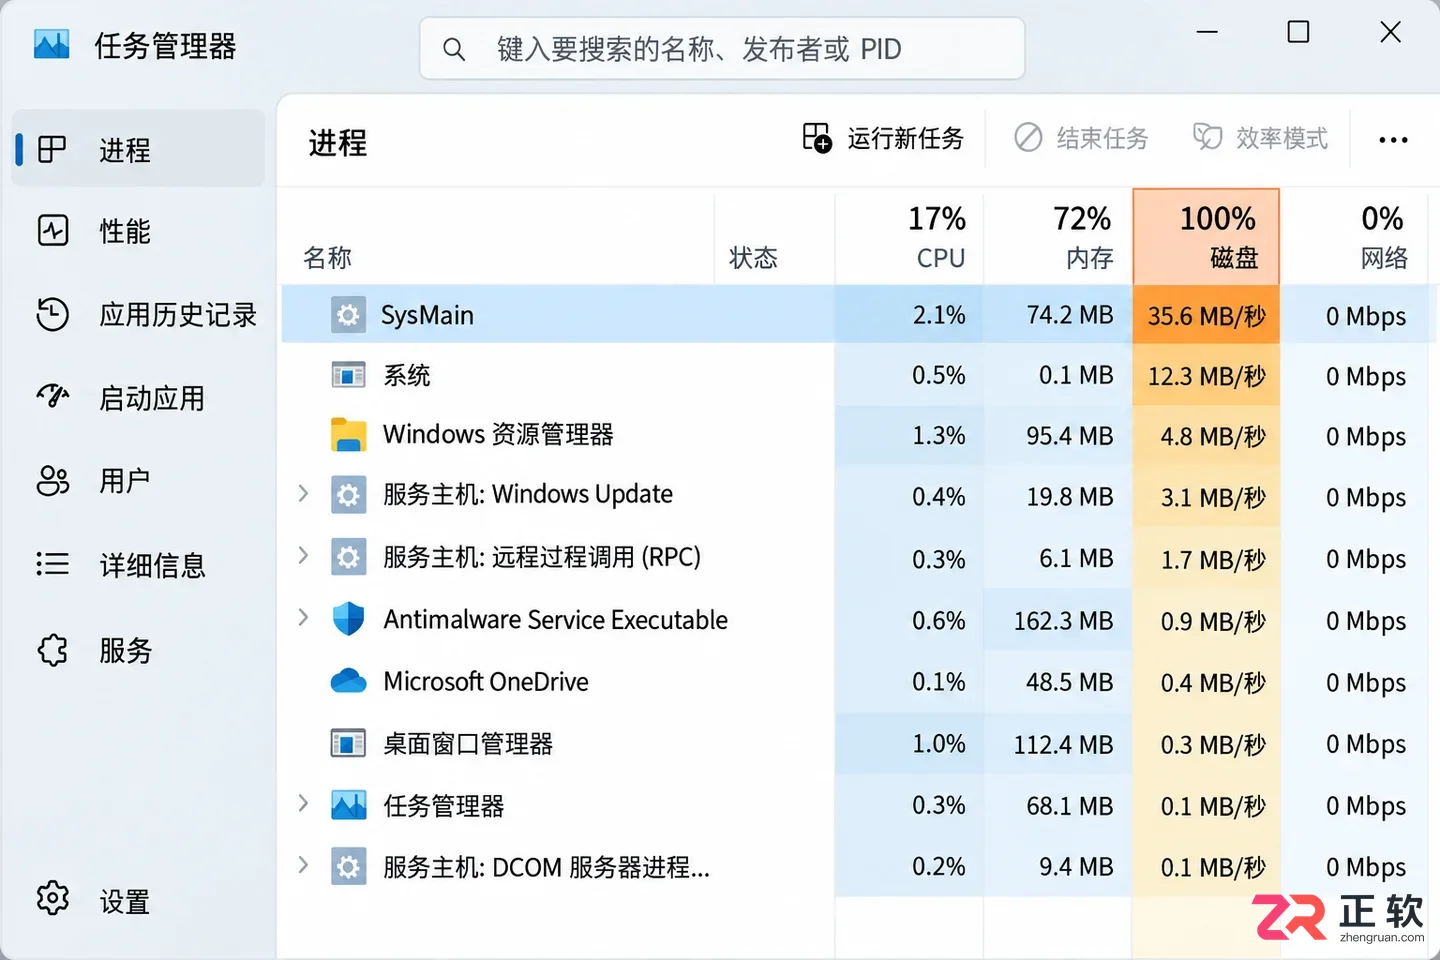Click the Task Manager app icon in title bar
The height and width of the screenshot is (960, 1440).
click(x=52, y=45)
